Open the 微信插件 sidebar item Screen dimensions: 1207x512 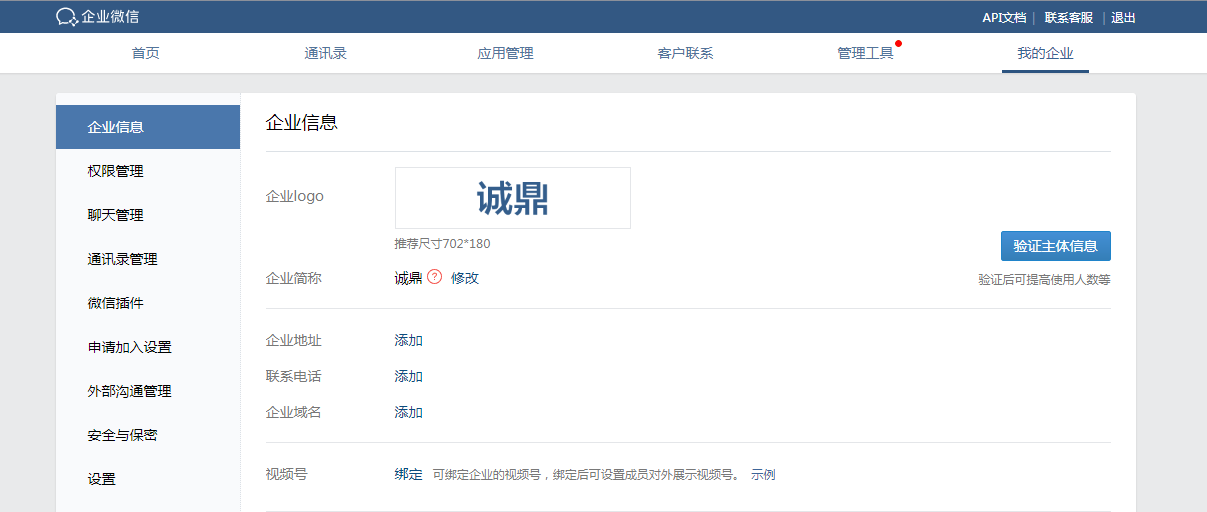click(x=116, y=303)
